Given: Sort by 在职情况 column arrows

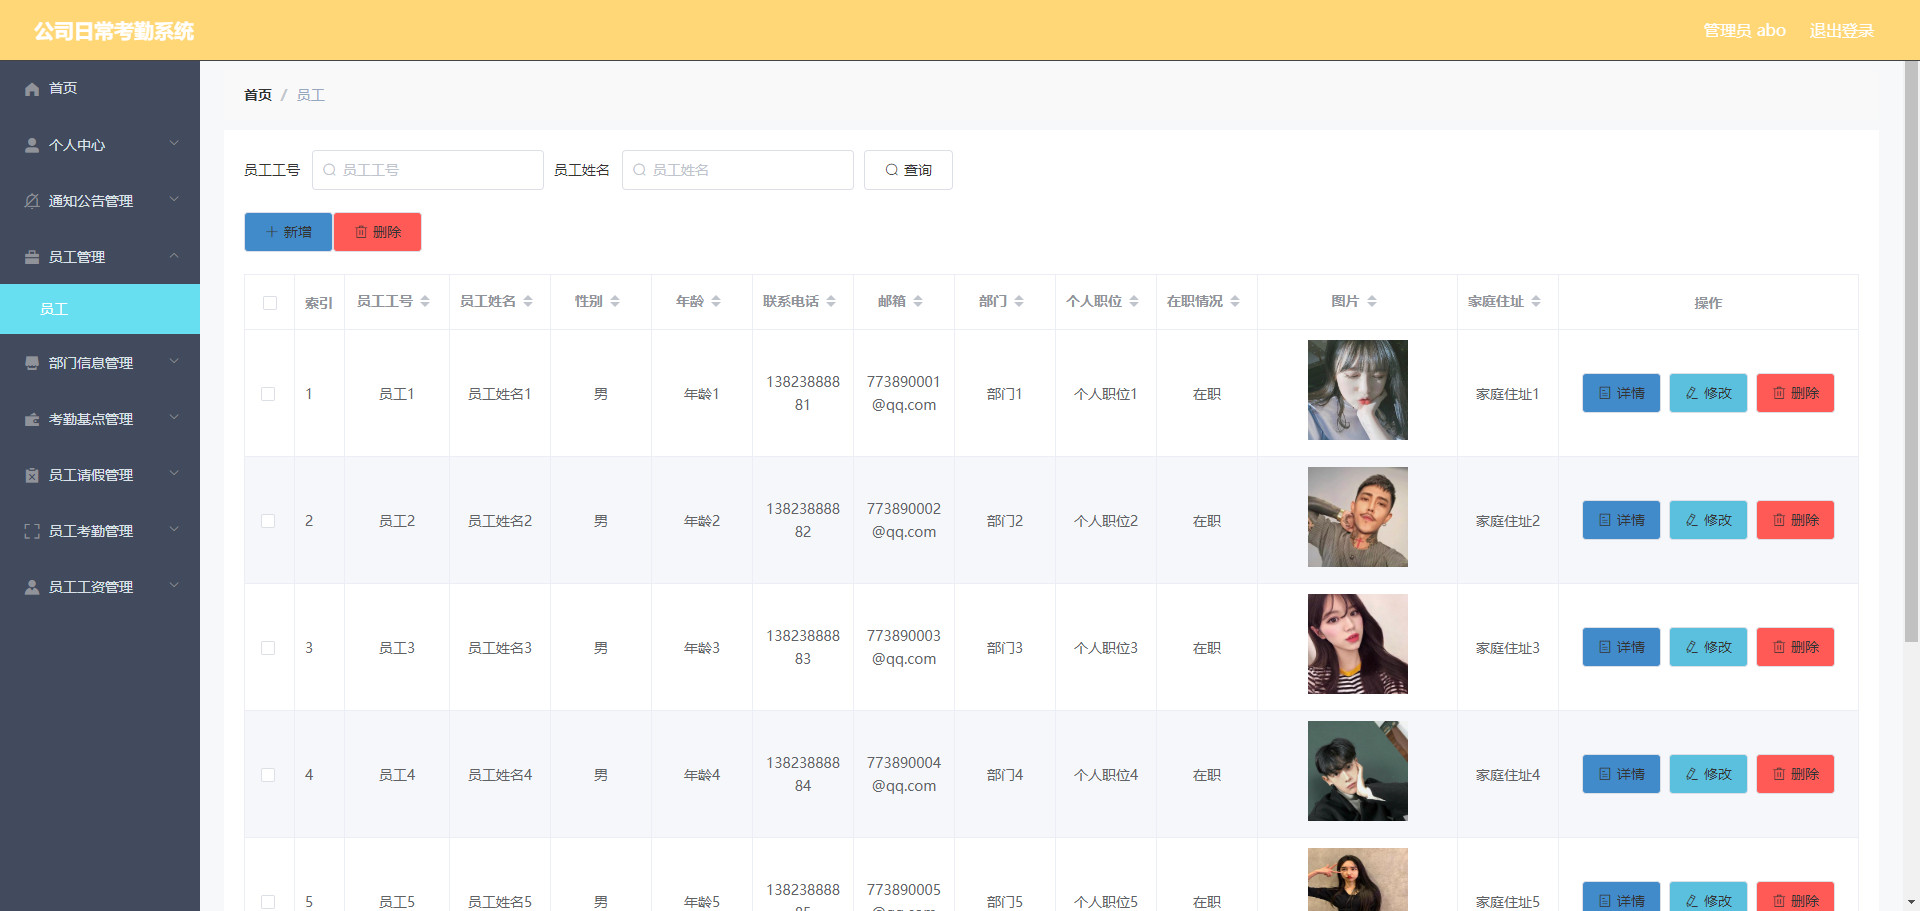Looking at the screenshot, I should [1235, 301].
